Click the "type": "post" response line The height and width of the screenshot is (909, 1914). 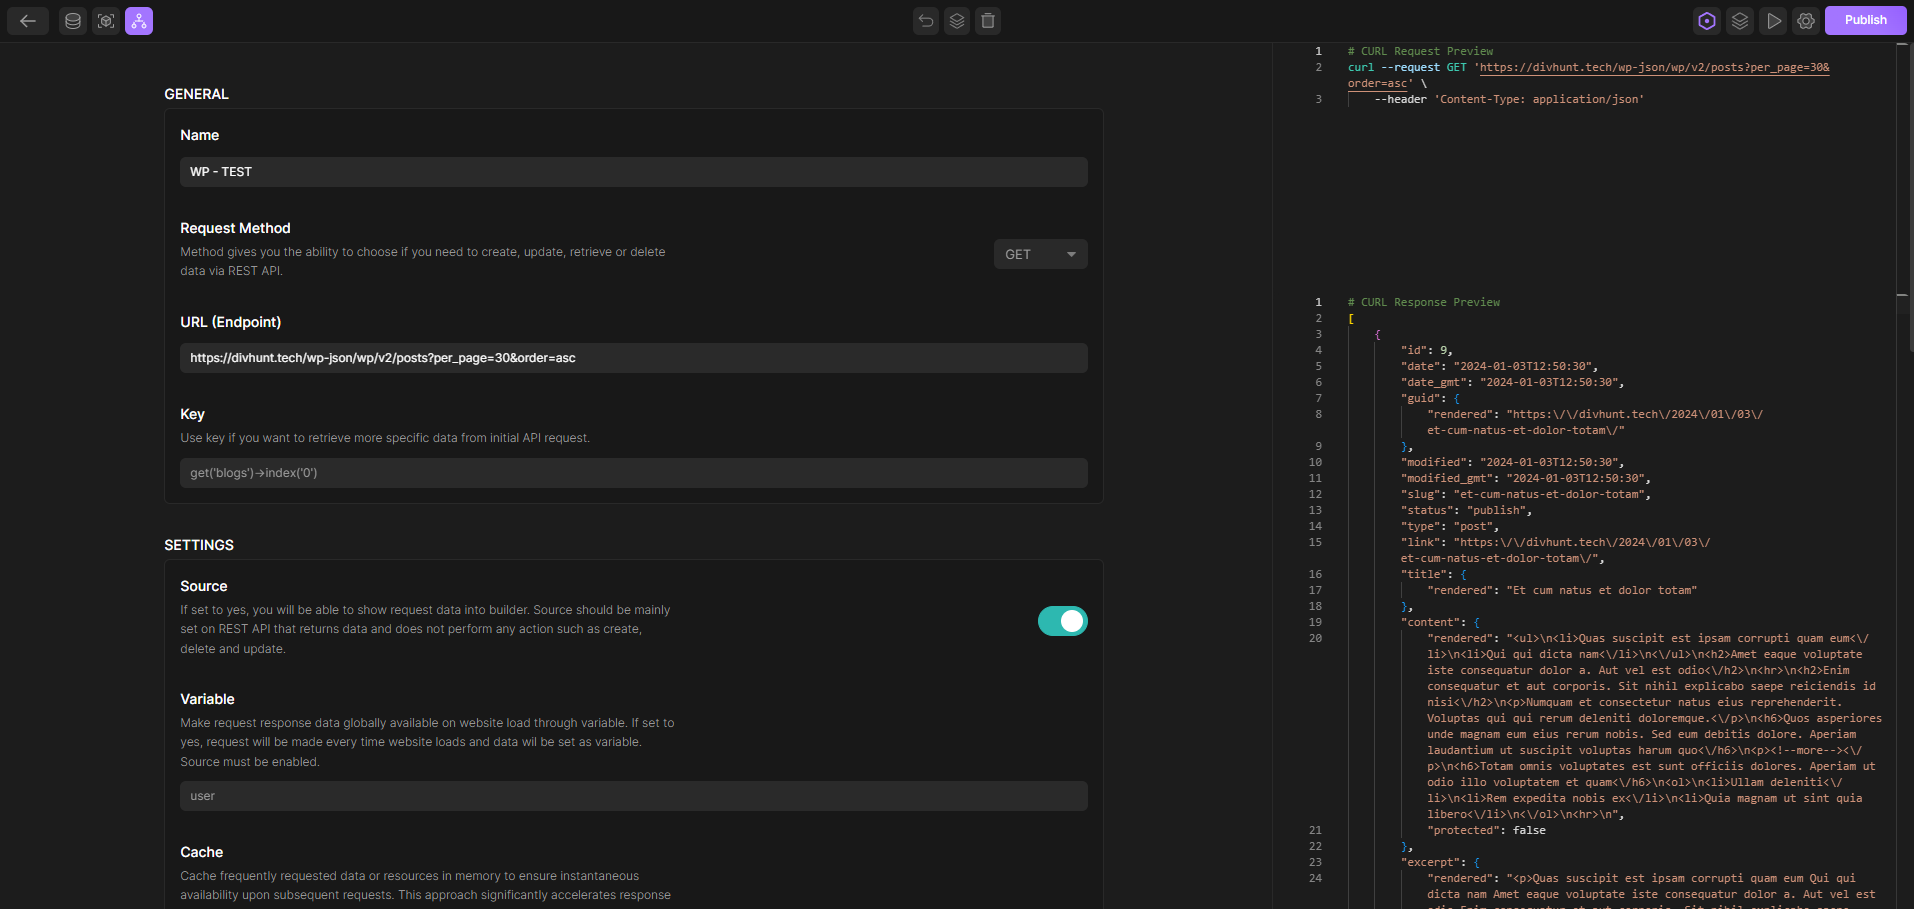pos(1449,526)
